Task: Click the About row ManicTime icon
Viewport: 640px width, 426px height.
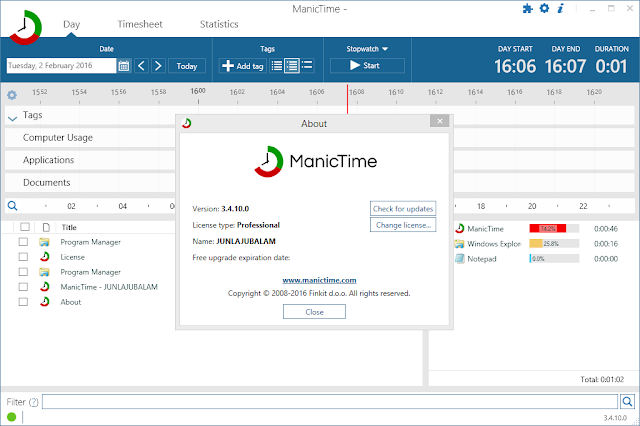Action: [x=44, y=302]
